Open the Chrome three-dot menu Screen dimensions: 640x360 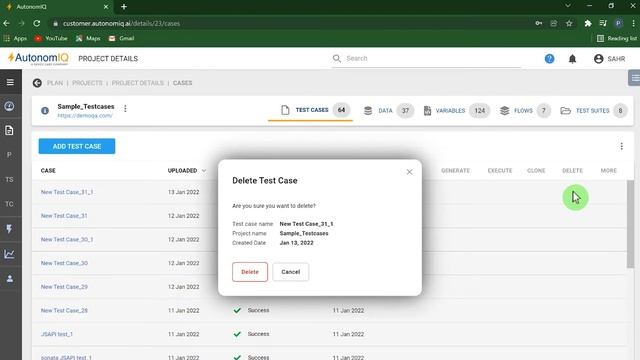click(633, 23)
